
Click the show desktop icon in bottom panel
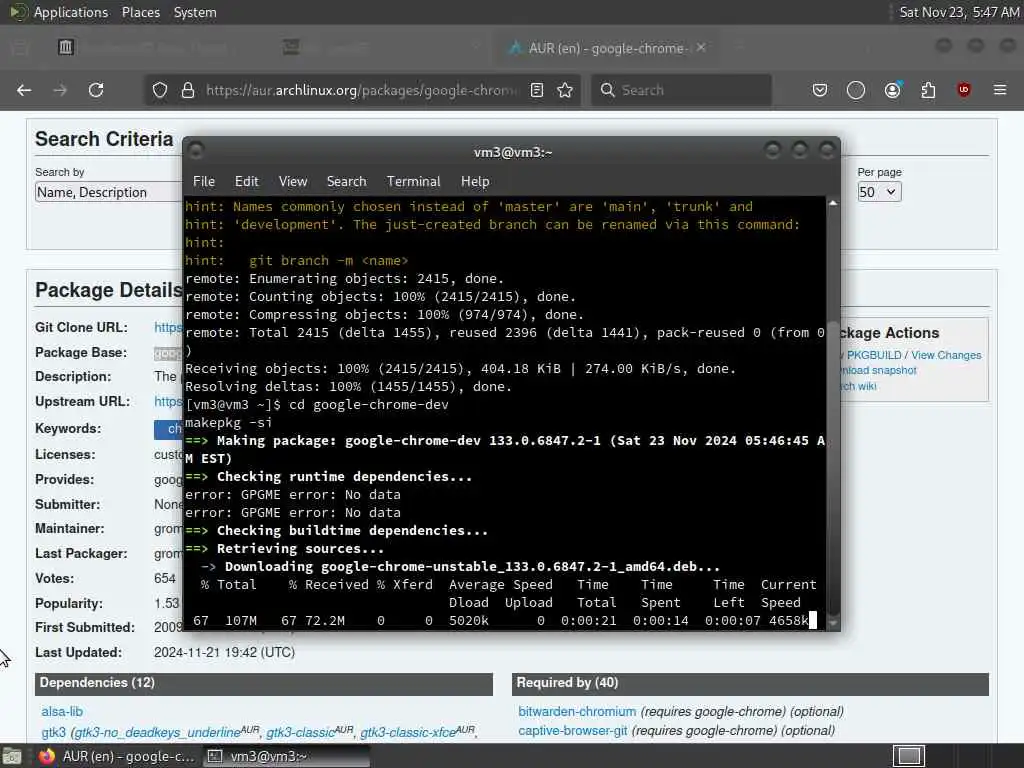(12, 756)
